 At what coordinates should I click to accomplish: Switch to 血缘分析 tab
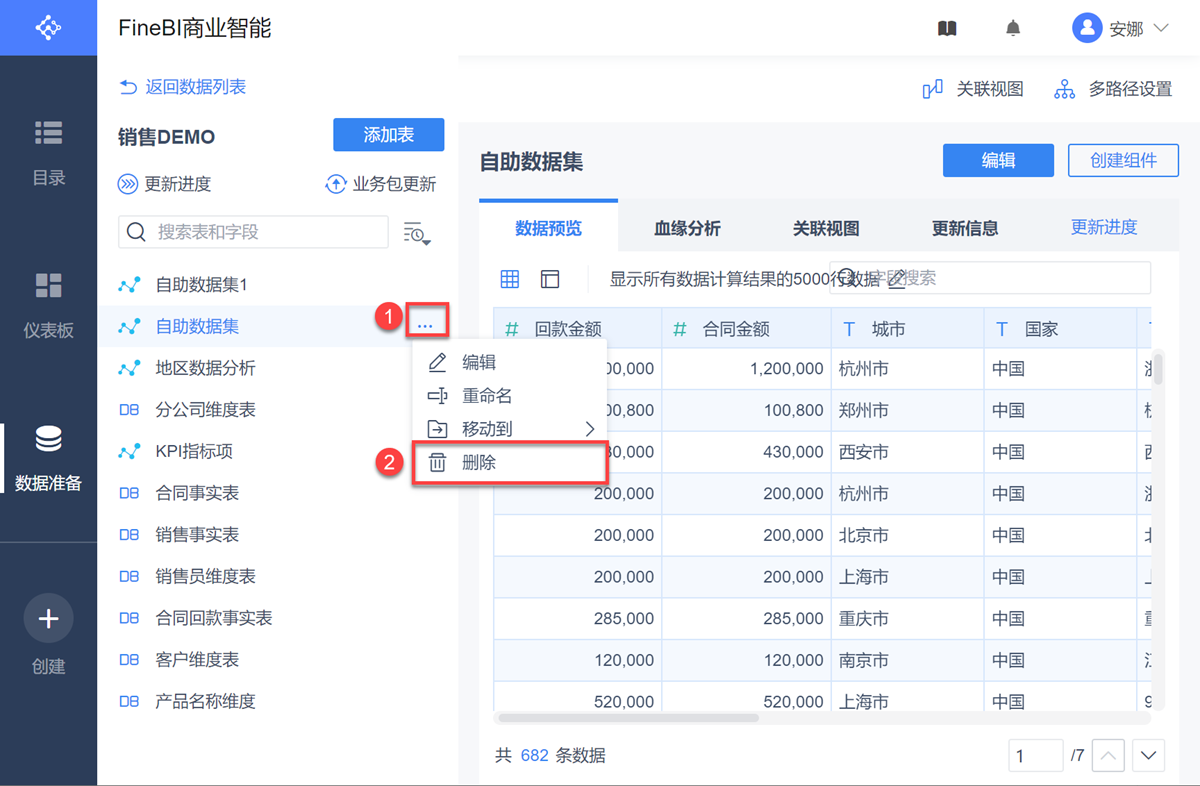(x=687, y=228)
